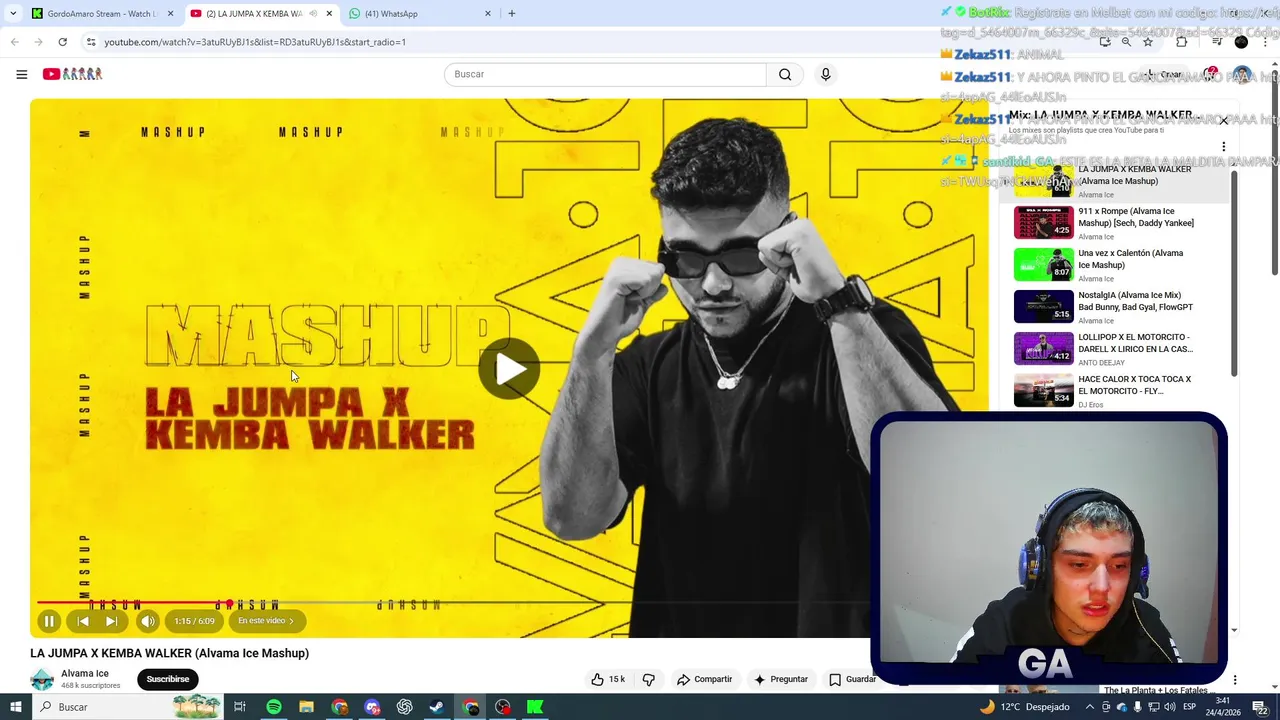This screenshot has width=1280, height=720.
Task: Save video with Guardar button
Action: click(x=853, y=679)
